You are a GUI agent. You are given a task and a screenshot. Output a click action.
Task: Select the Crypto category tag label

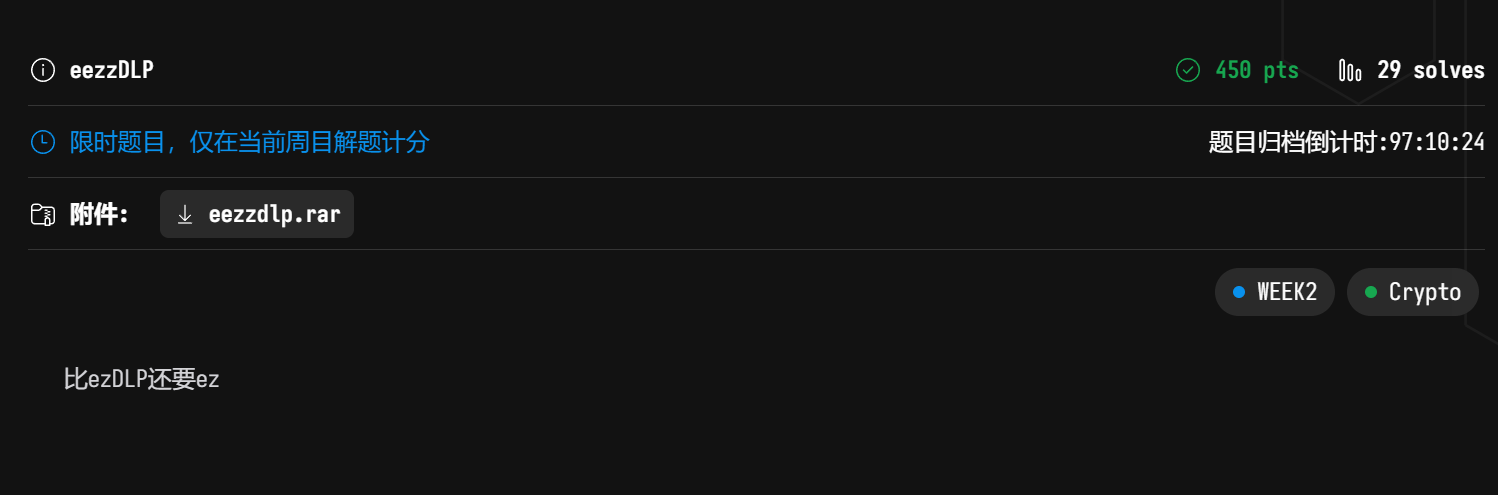point(1425,292)
